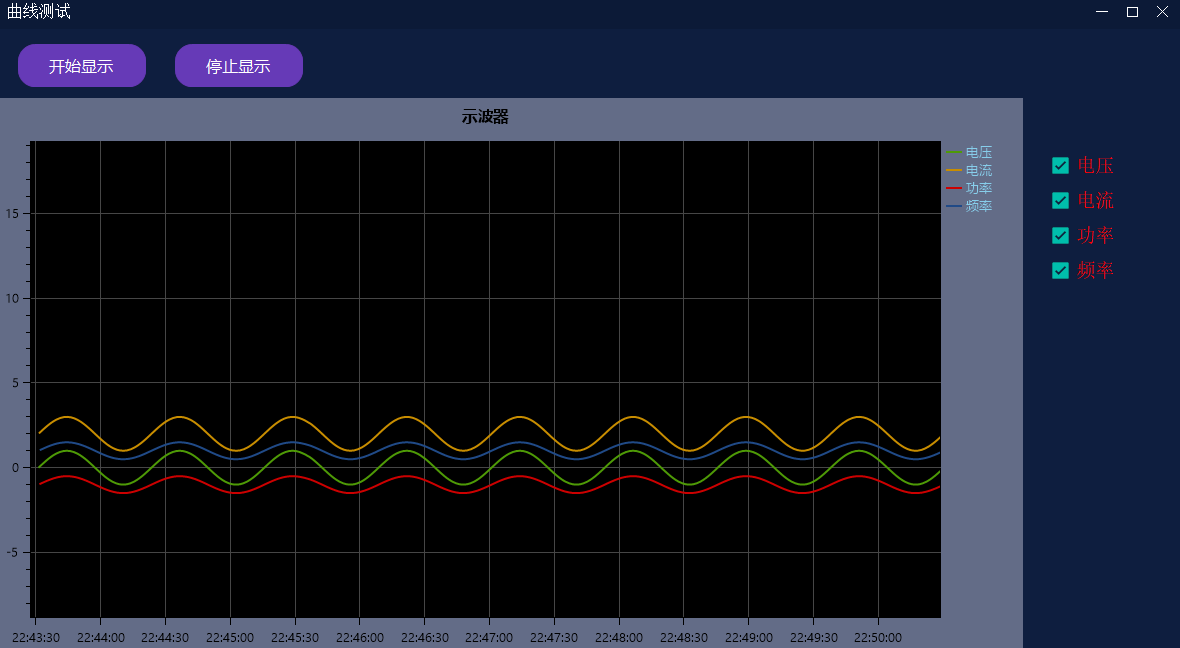
Task: Toggle the 电流 checkbox
Action: pyautogui.click(x=1060, y=200)
